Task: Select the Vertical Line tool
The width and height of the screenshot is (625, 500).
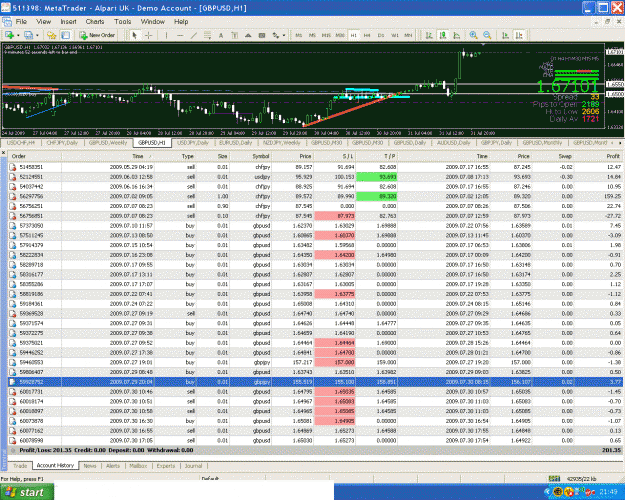Action: point(166,35)
